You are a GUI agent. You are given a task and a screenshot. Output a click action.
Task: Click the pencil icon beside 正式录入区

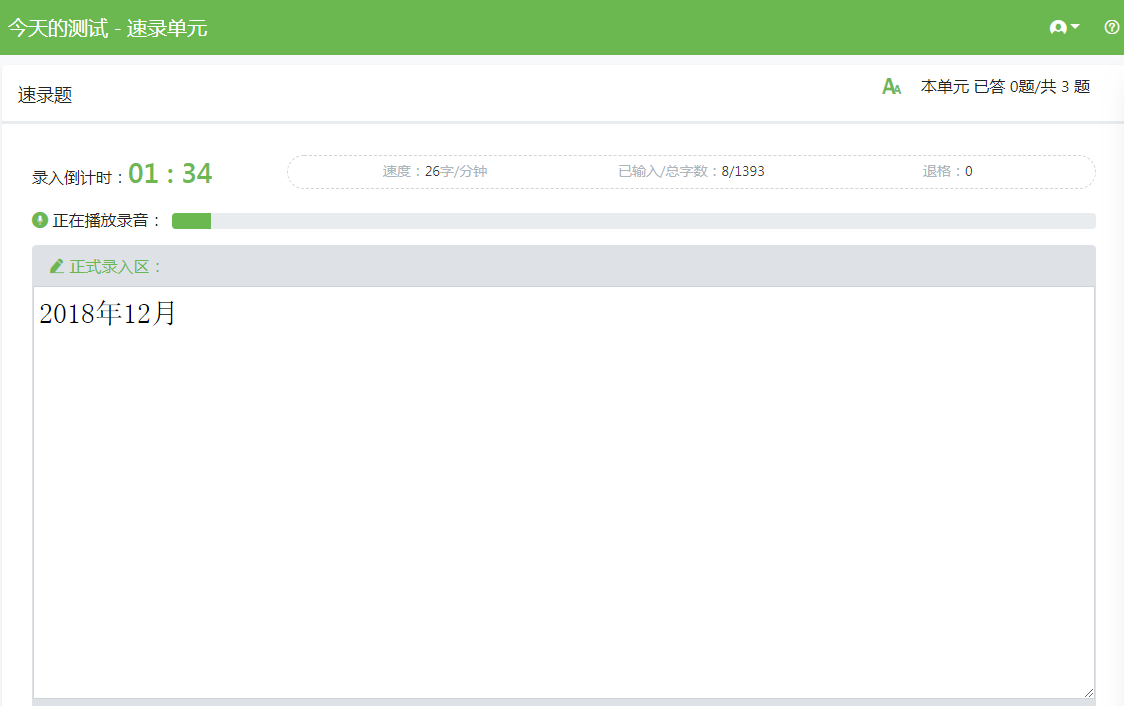click(57, 267)
